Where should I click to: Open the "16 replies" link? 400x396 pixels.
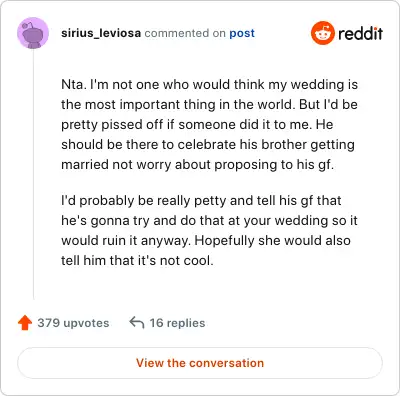(177, 323)
